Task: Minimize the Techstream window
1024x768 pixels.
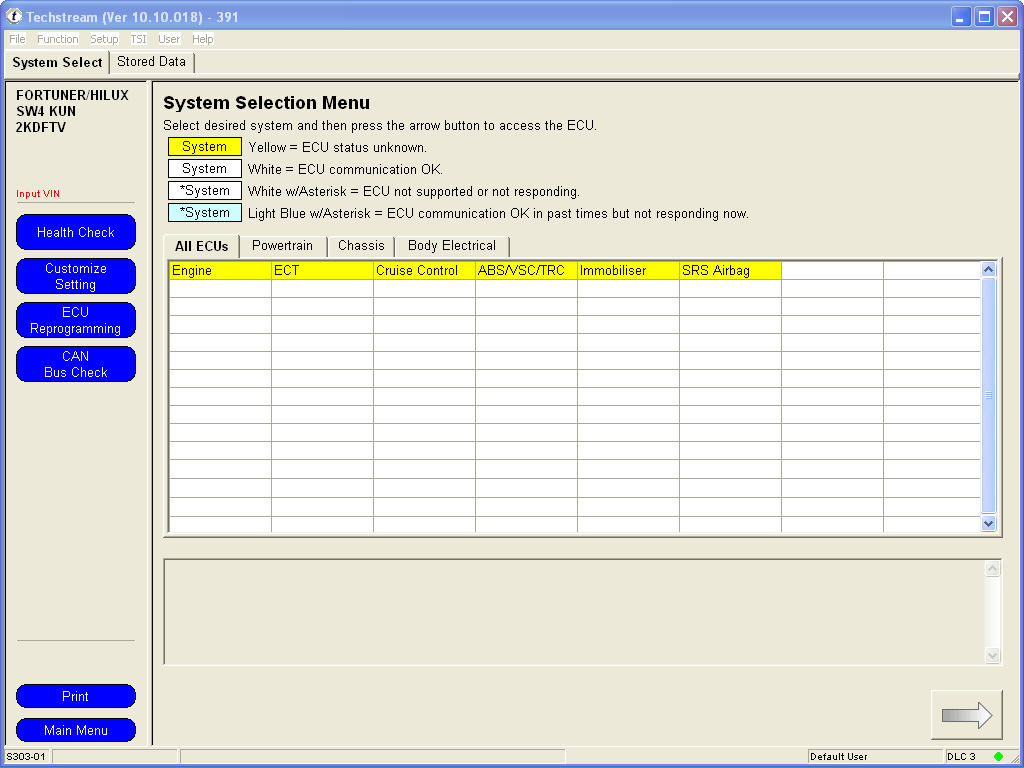Action: point(961,16)
